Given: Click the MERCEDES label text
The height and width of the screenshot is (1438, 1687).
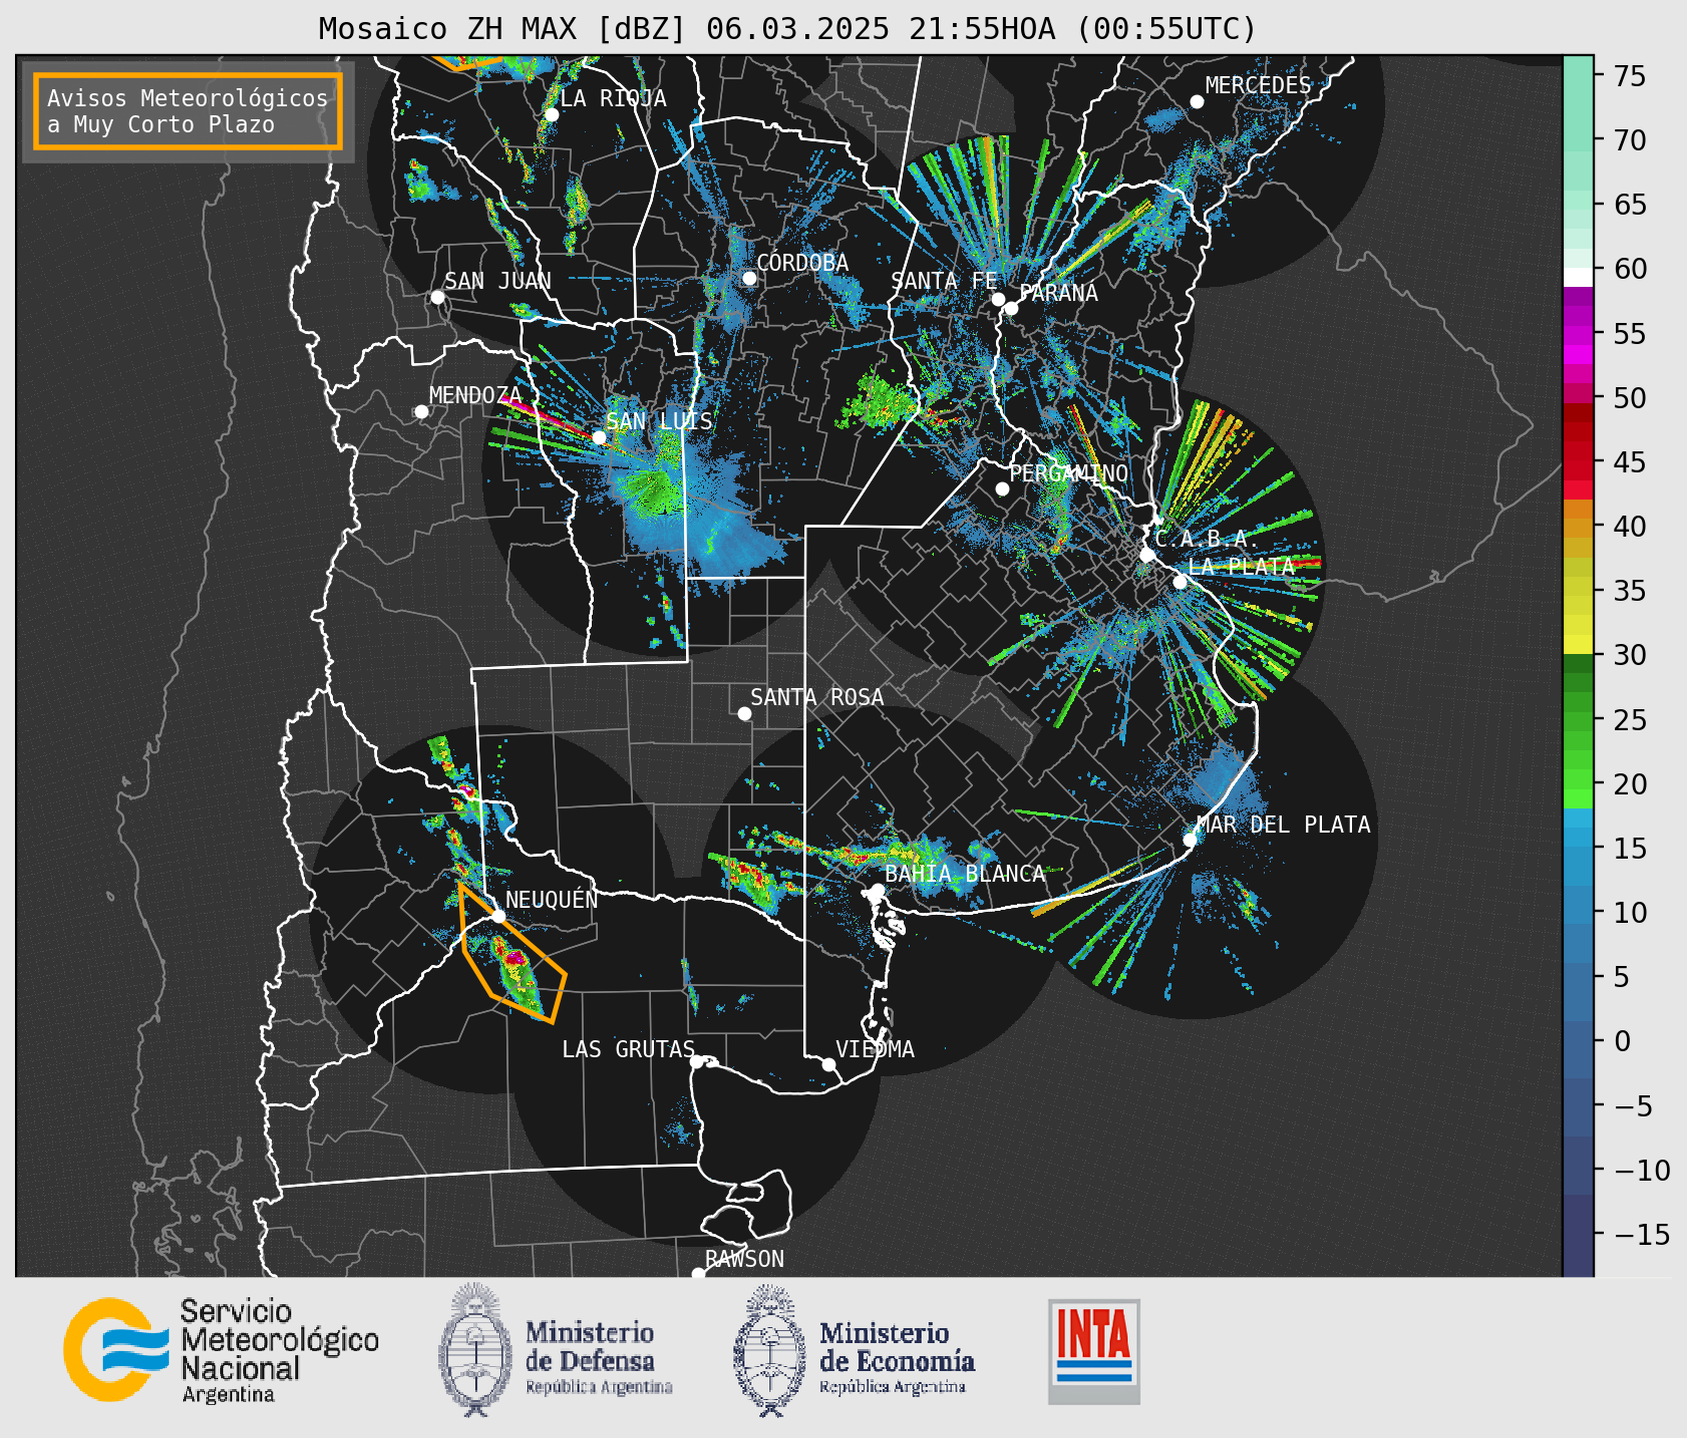Looking at the screenshot, I should tap(1258, 86).
